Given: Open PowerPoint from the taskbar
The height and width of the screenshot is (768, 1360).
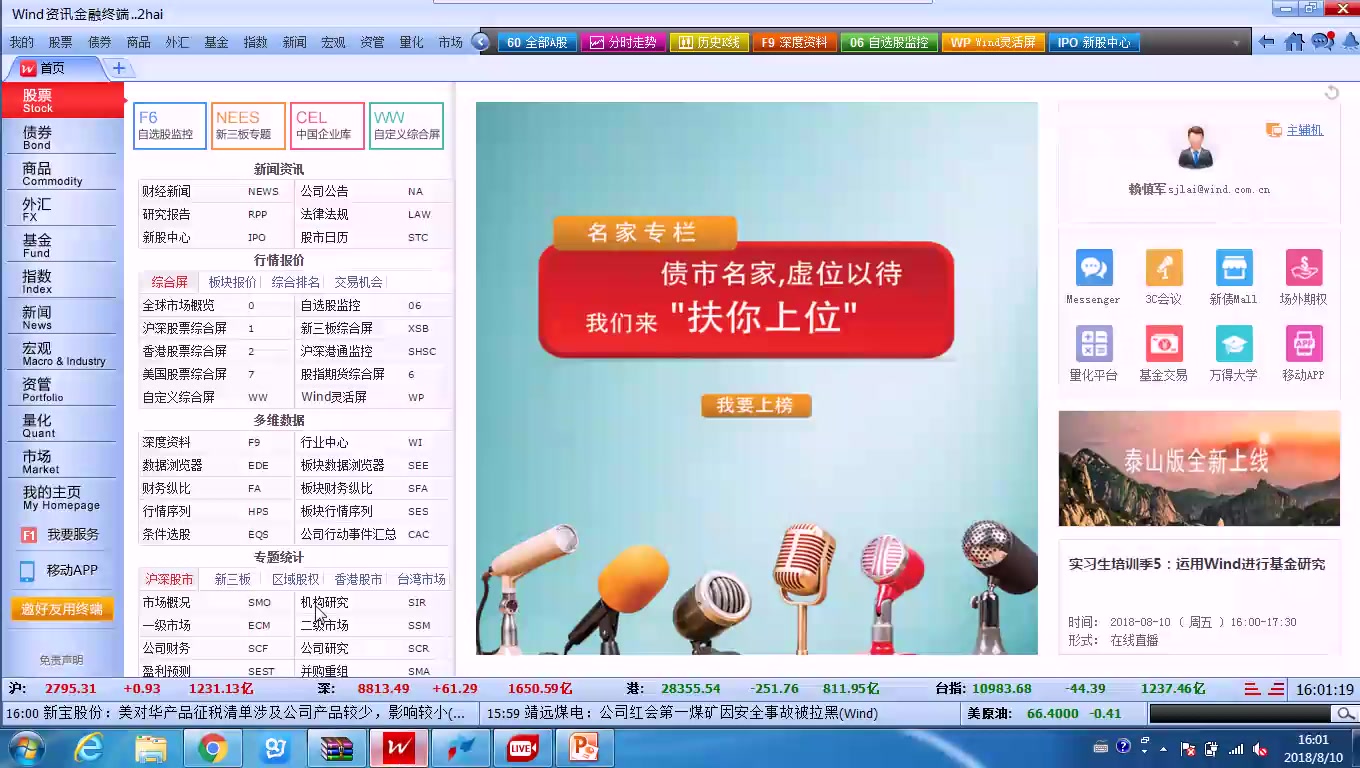Looking at the screenshot, I should point(583,748).
